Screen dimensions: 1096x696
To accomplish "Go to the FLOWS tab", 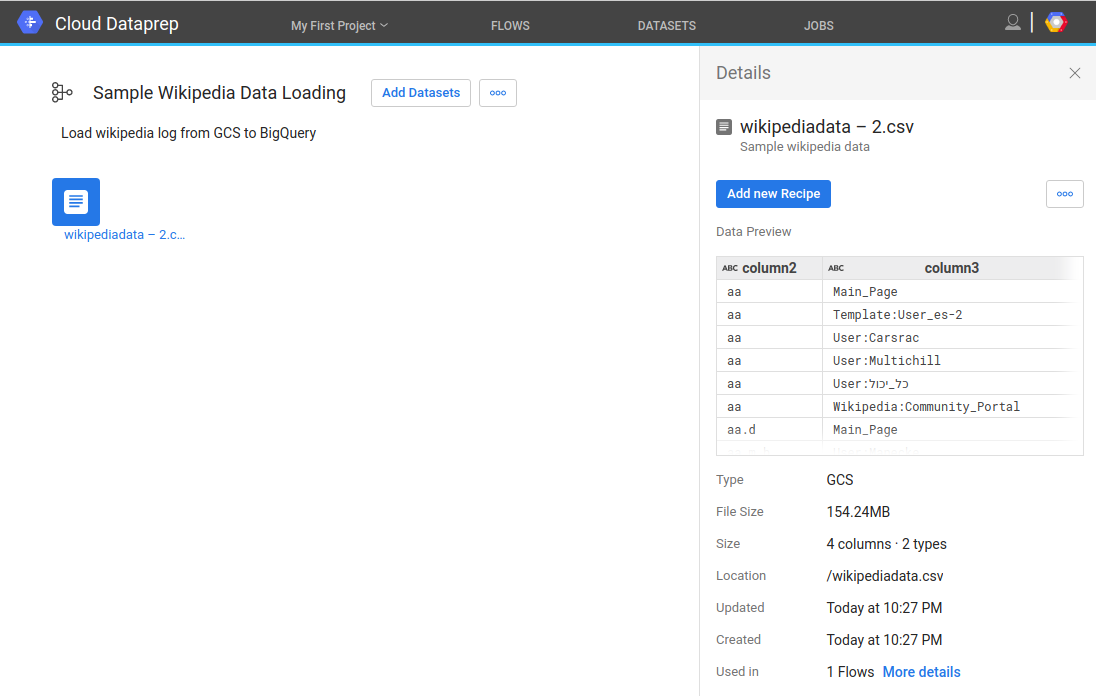I will click(x=510, y=26).
